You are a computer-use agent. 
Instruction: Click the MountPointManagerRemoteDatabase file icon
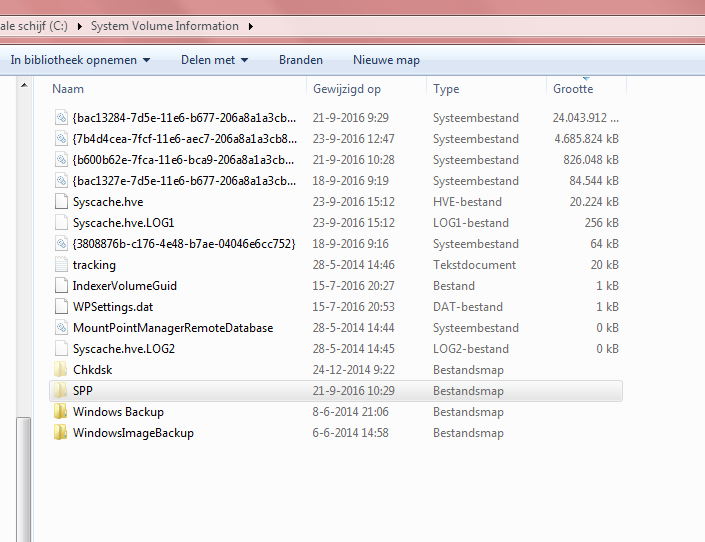pyautogui.click(x=61, y=327)
